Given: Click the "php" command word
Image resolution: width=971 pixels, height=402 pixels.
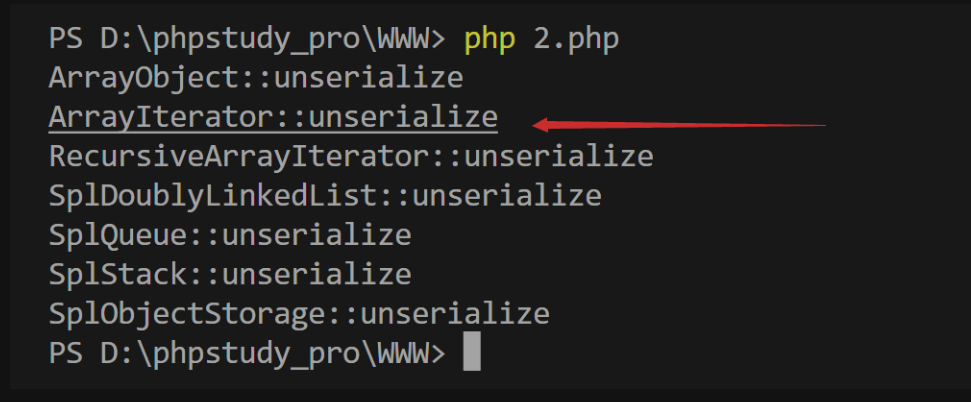Looking at the screenshot, I should tap(489, 40).
